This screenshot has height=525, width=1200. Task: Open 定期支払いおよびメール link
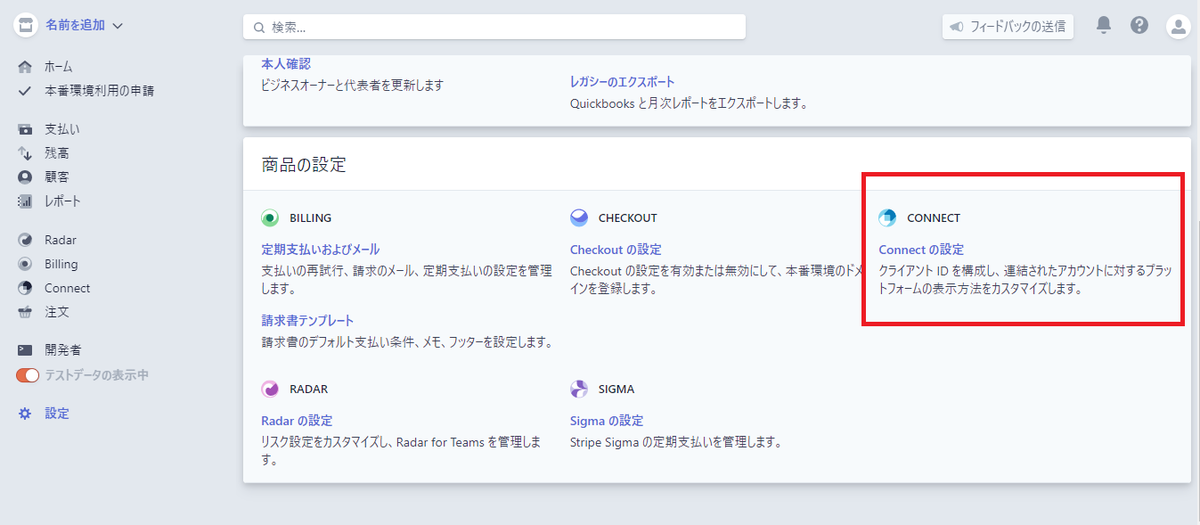320,249
